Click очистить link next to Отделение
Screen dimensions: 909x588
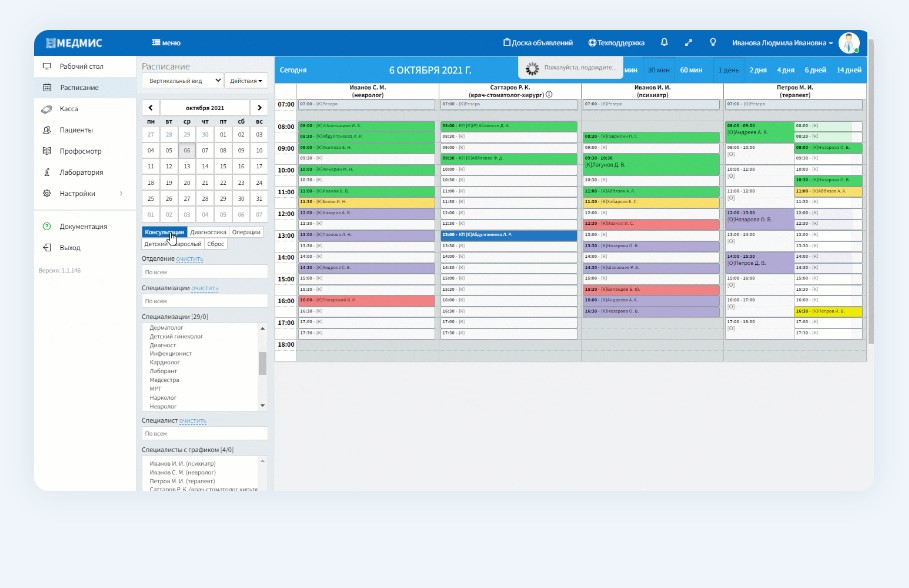point(190,259)
